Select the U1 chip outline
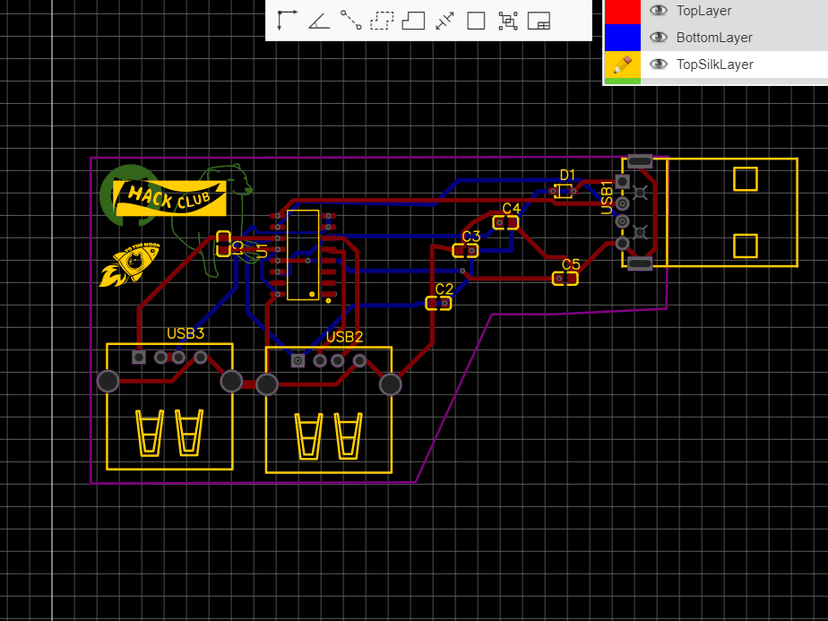The width and height of the screenshot is (828, 621). tap(303, 255)
